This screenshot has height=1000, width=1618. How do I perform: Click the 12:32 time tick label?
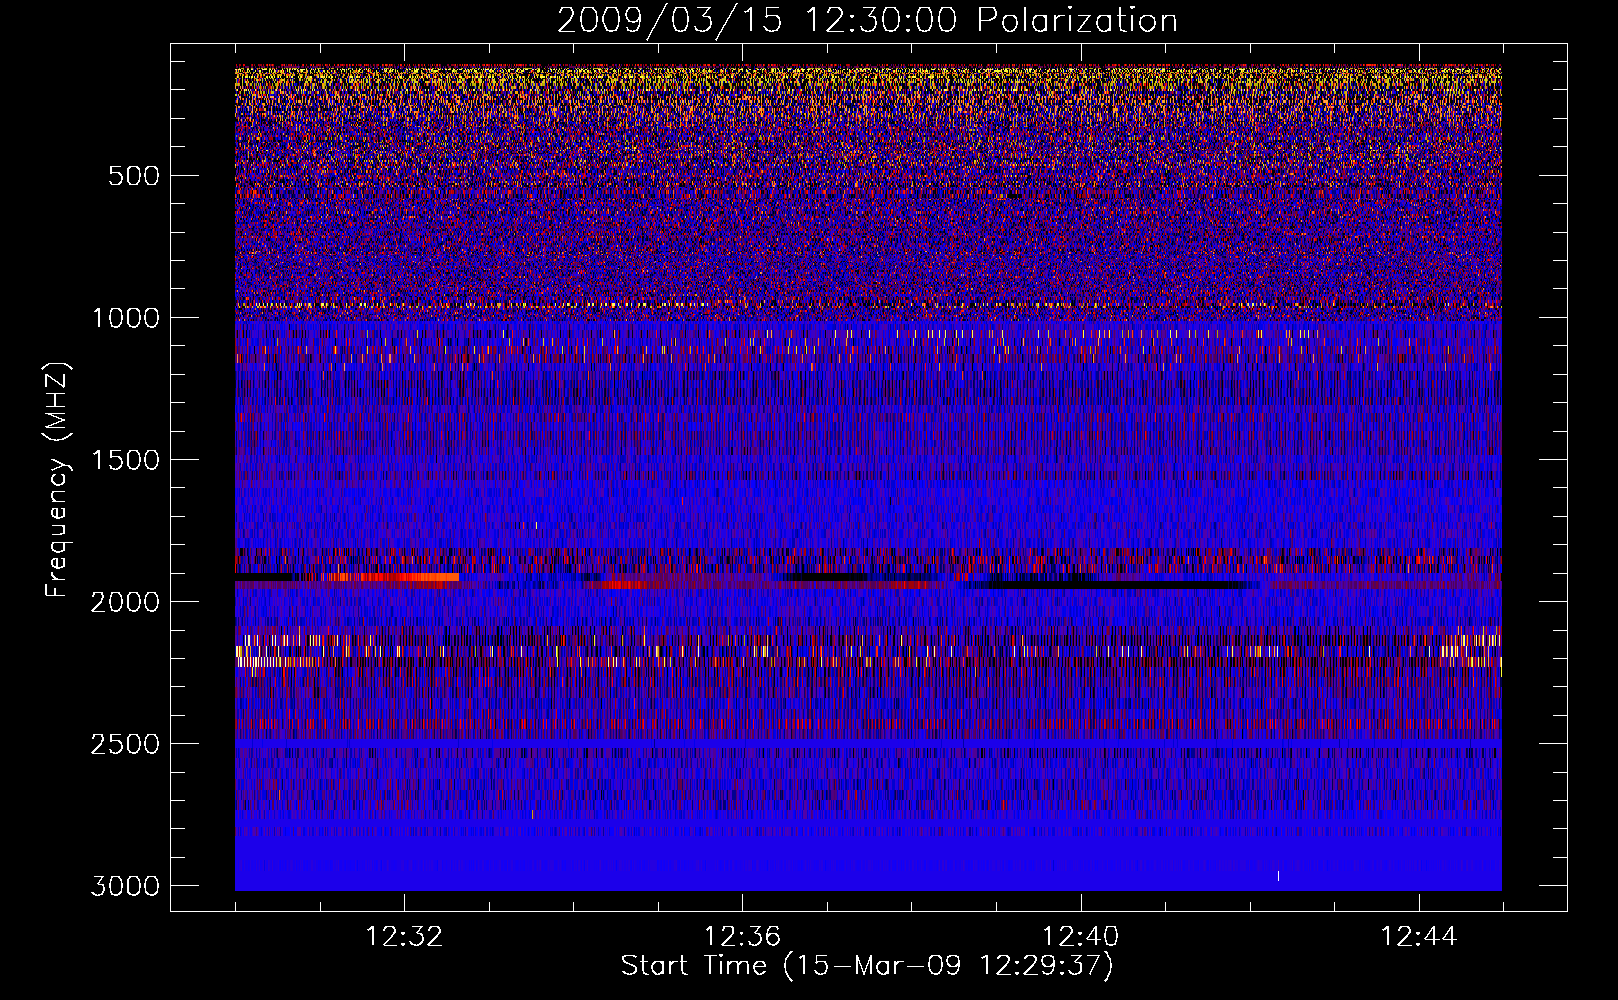click(x=404, y=937)
